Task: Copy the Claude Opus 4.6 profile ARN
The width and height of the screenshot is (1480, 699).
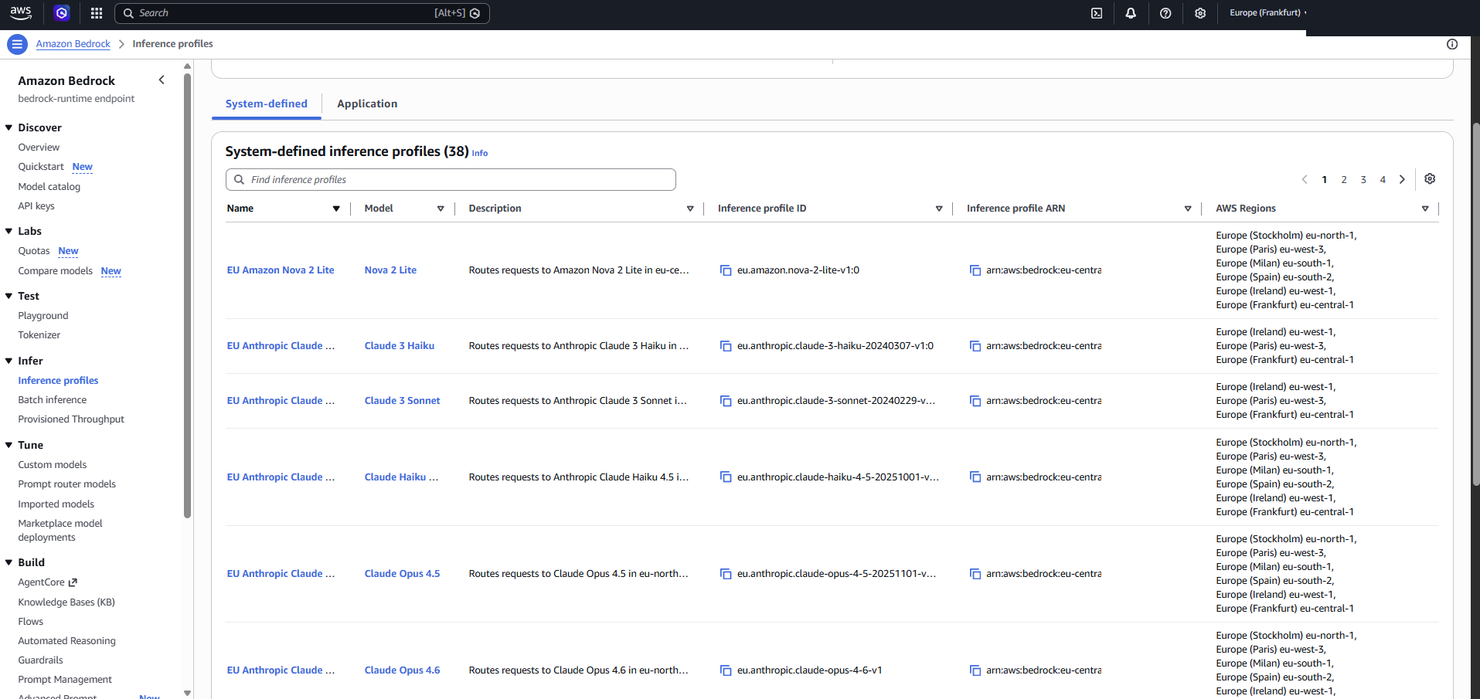Action: pyautogui.click(x=975, y=671)
